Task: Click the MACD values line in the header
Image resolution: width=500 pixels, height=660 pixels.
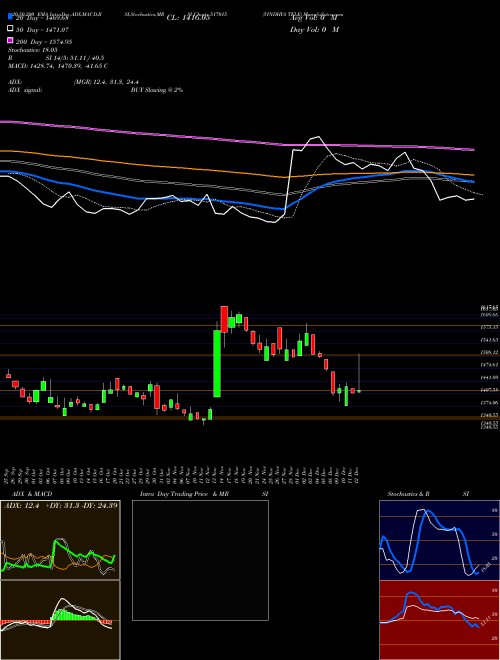Action: tap(58, 66)
